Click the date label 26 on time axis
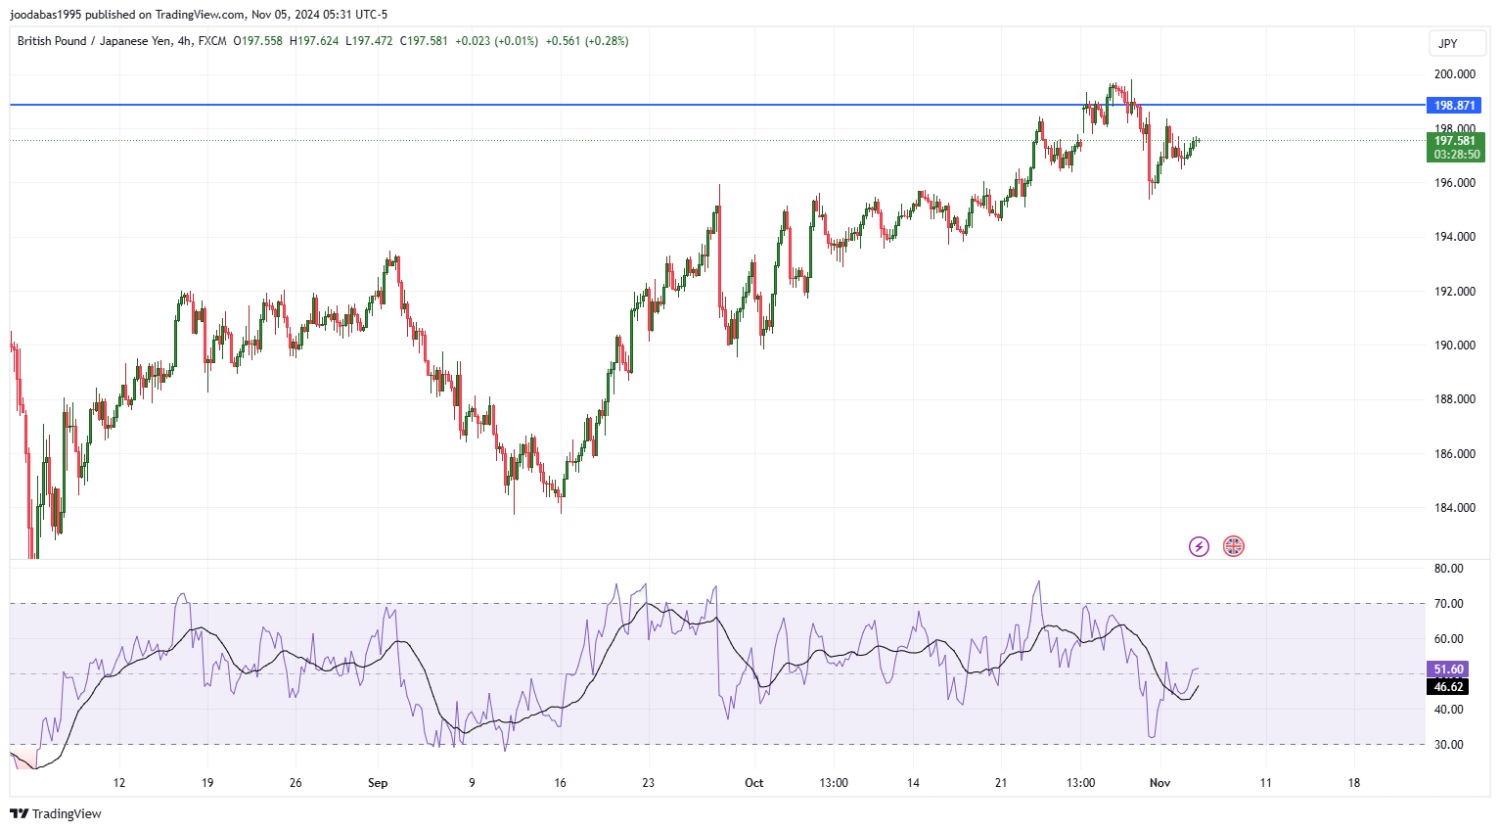The image size is (1500, 831). (295, 783)
